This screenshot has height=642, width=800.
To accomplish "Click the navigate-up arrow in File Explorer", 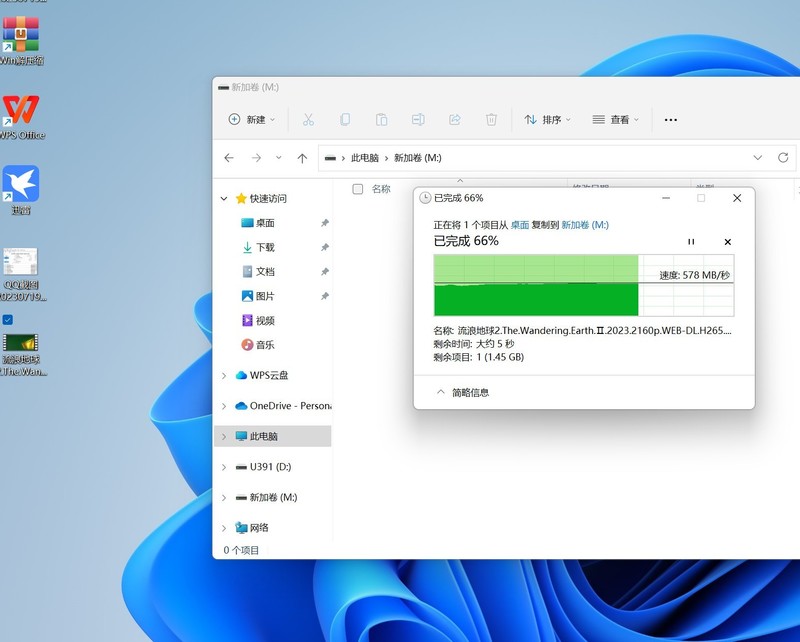I will pyautogui.click(x=301, y=157).
